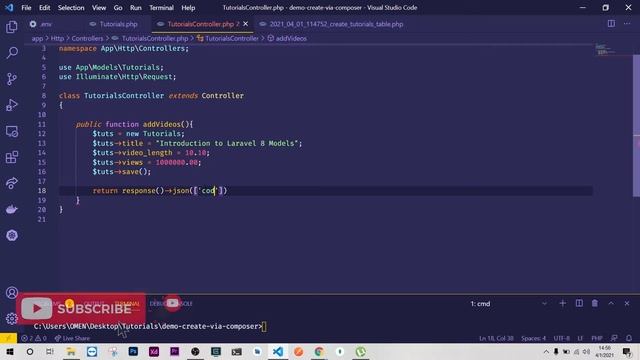Open the Live Share activity bar view
Image resolution: width=640 pixels, height=360 pixels.
12,183
